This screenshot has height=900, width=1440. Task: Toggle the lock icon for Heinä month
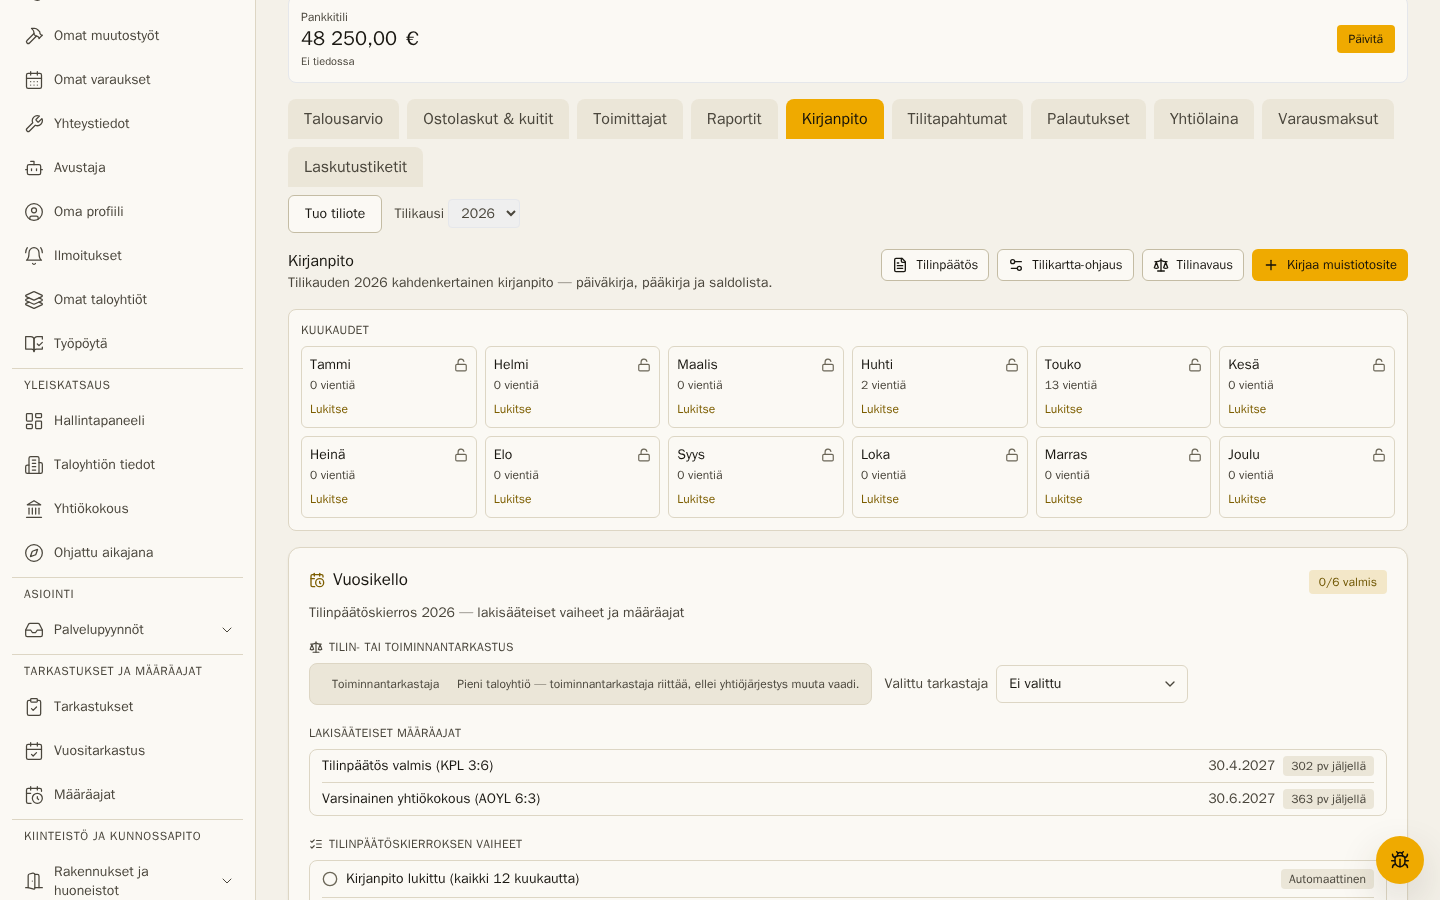tap(461, 455)
